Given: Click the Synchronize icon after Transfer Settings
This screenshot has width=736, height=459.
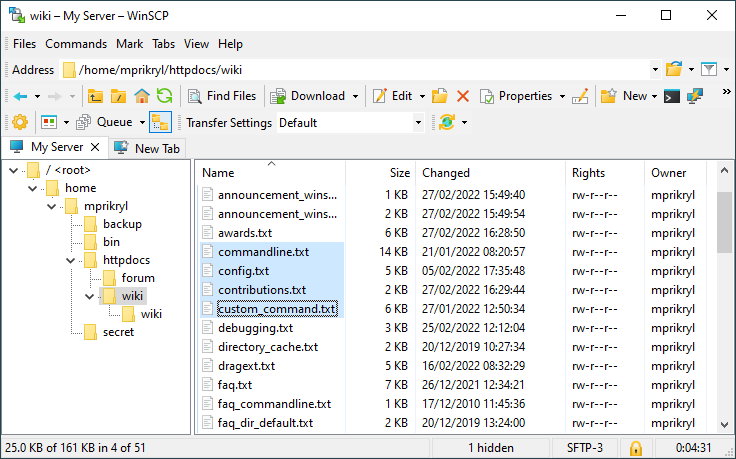Looking at the screenshot, I should [x=446, y=122].
